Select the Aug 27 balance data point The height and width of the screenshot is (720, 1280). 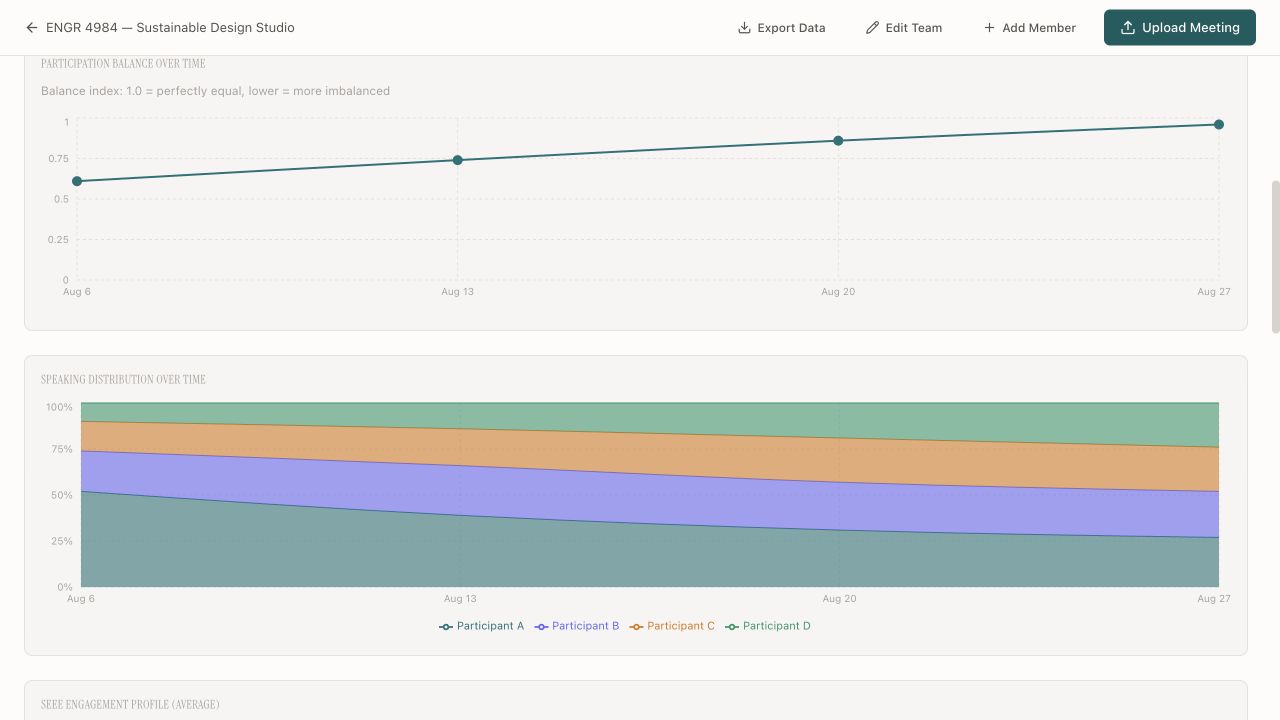(x=1219, y=124)
